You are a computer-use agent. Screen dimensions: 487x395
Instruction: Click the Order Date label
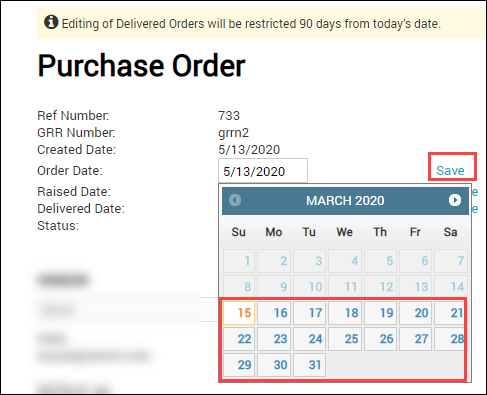[x=70, y=171]
